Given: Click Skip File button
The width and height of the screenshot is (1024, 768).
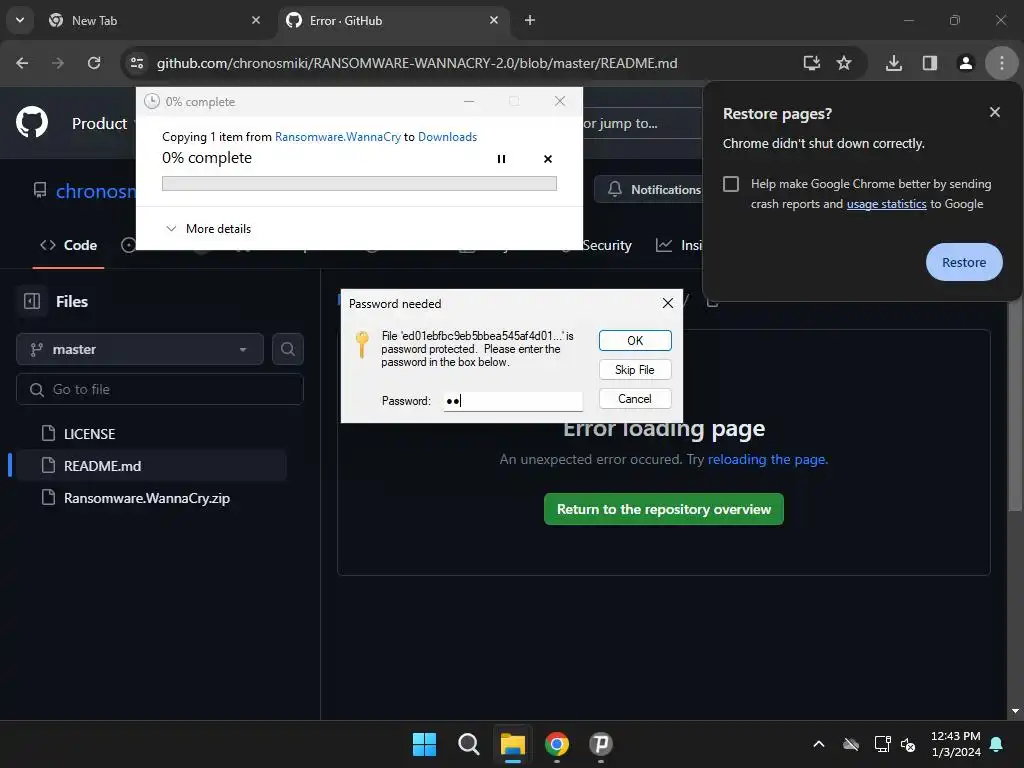Looking at the screenshot, I should (x=635, y=370).
